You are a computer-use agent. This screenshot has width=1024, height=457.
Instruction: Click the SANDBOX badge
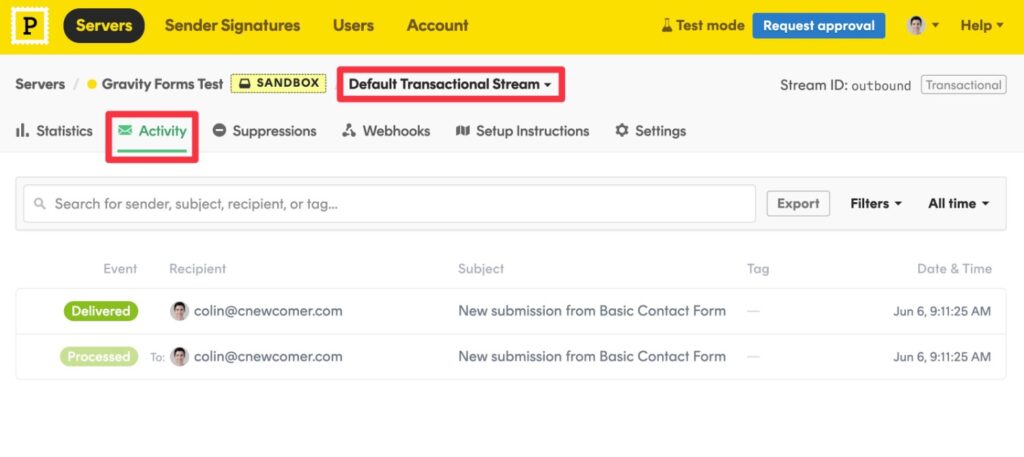click(x=278, y=84)
